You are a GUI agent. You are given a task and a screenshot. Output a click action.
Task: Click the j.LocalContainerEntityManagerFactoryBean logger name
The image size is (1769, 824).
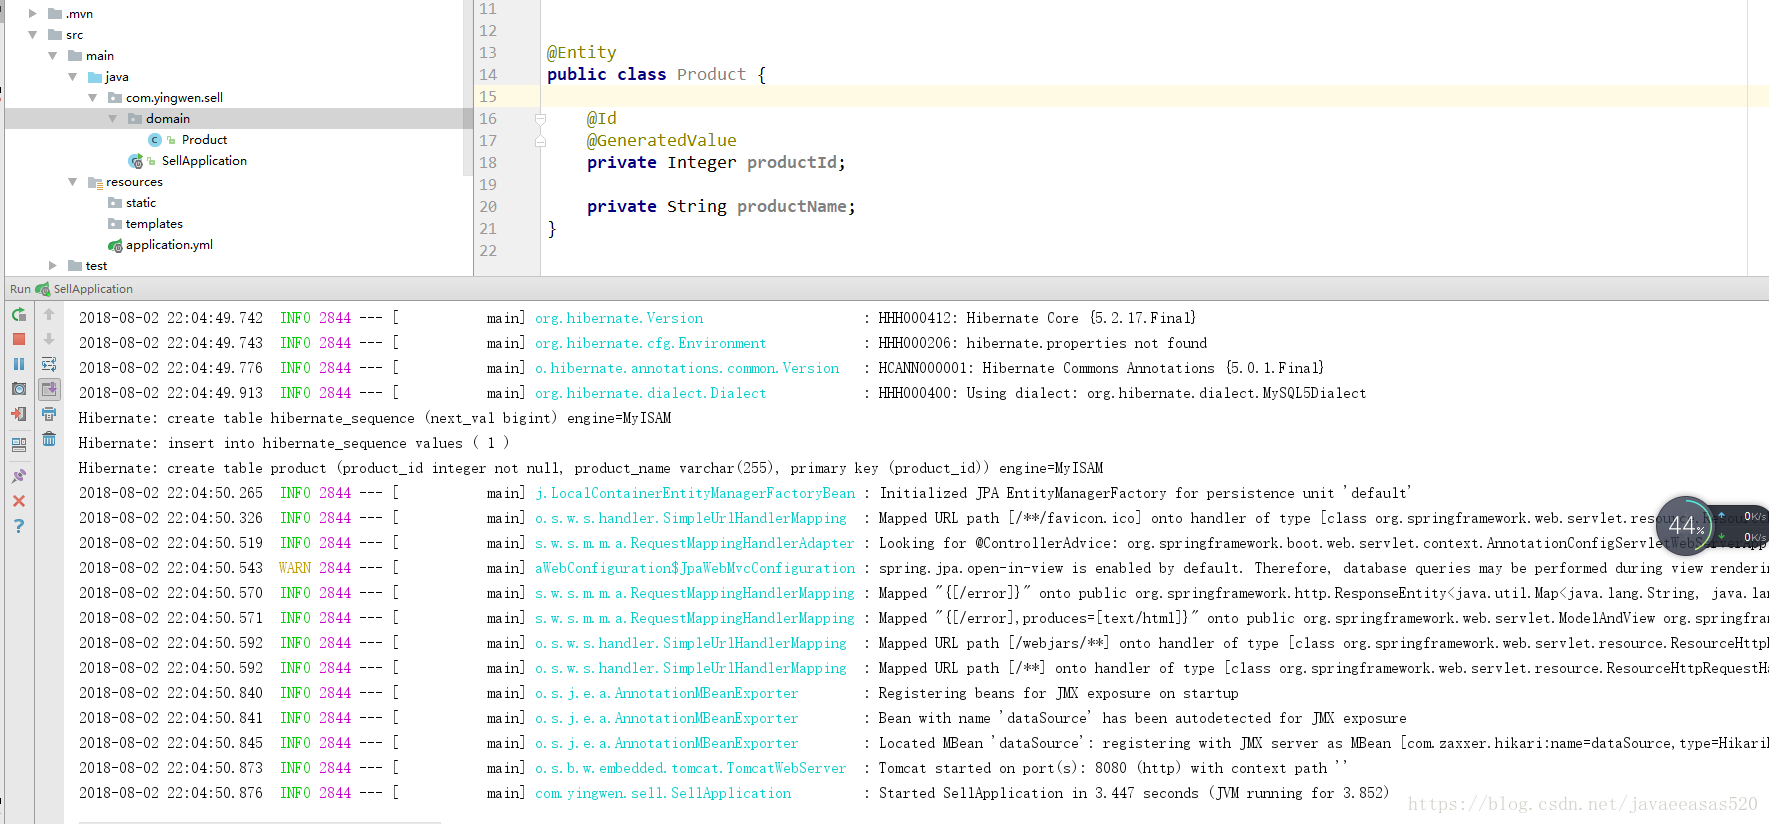pyautogui.click(x=695, y=493)
